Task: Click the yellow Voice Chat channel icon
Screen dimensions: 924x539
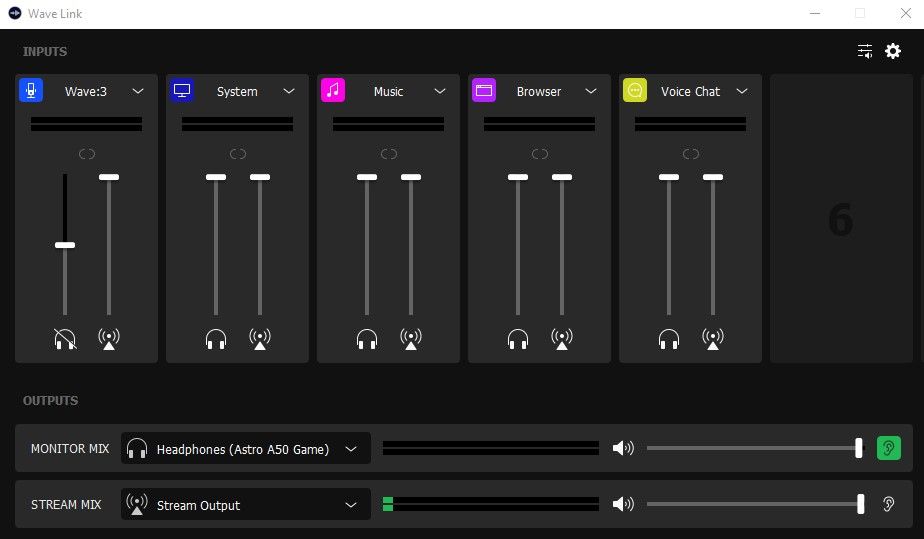Action: click(x=635, y=91)
